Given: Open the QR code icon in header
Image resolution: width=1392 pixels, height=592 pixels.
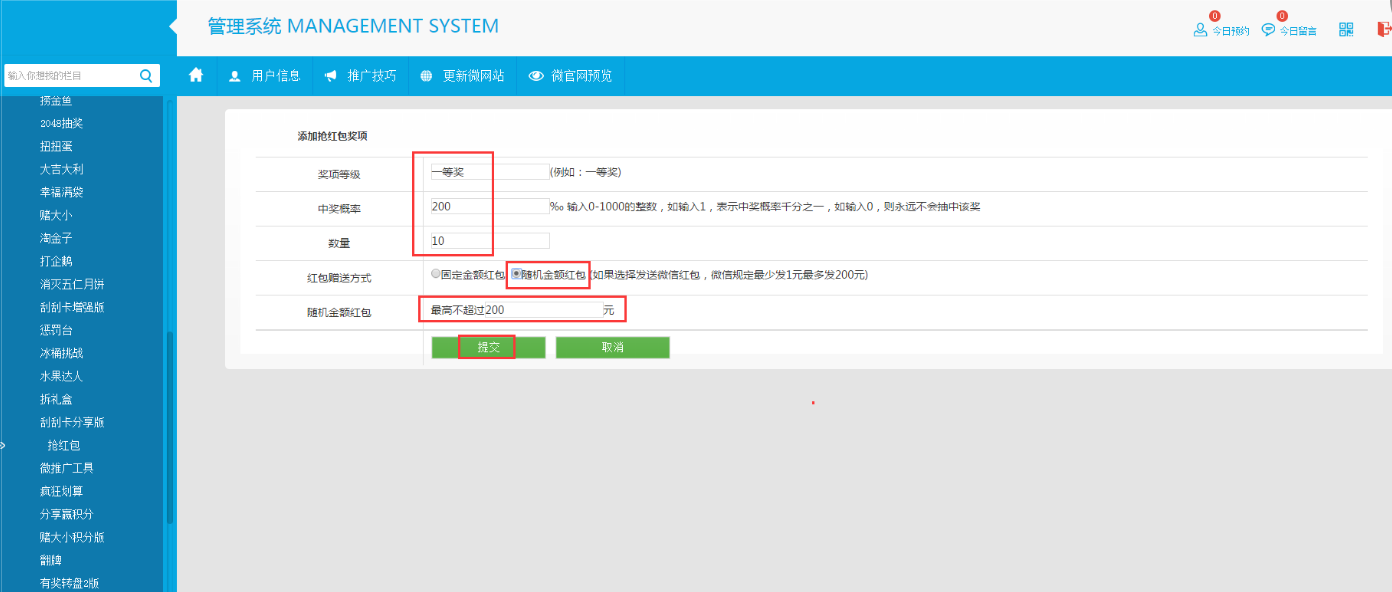Looking at the screenshot, I should click(x=1346, y=29).
